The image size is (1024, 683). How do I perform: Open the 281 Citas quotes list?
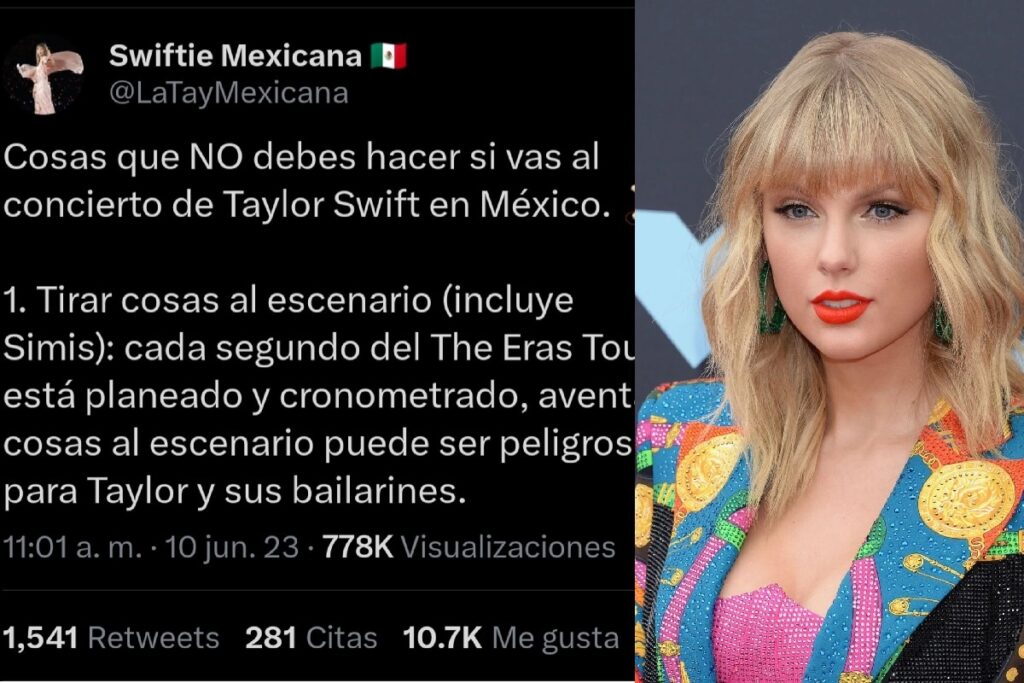click(311, 638)
